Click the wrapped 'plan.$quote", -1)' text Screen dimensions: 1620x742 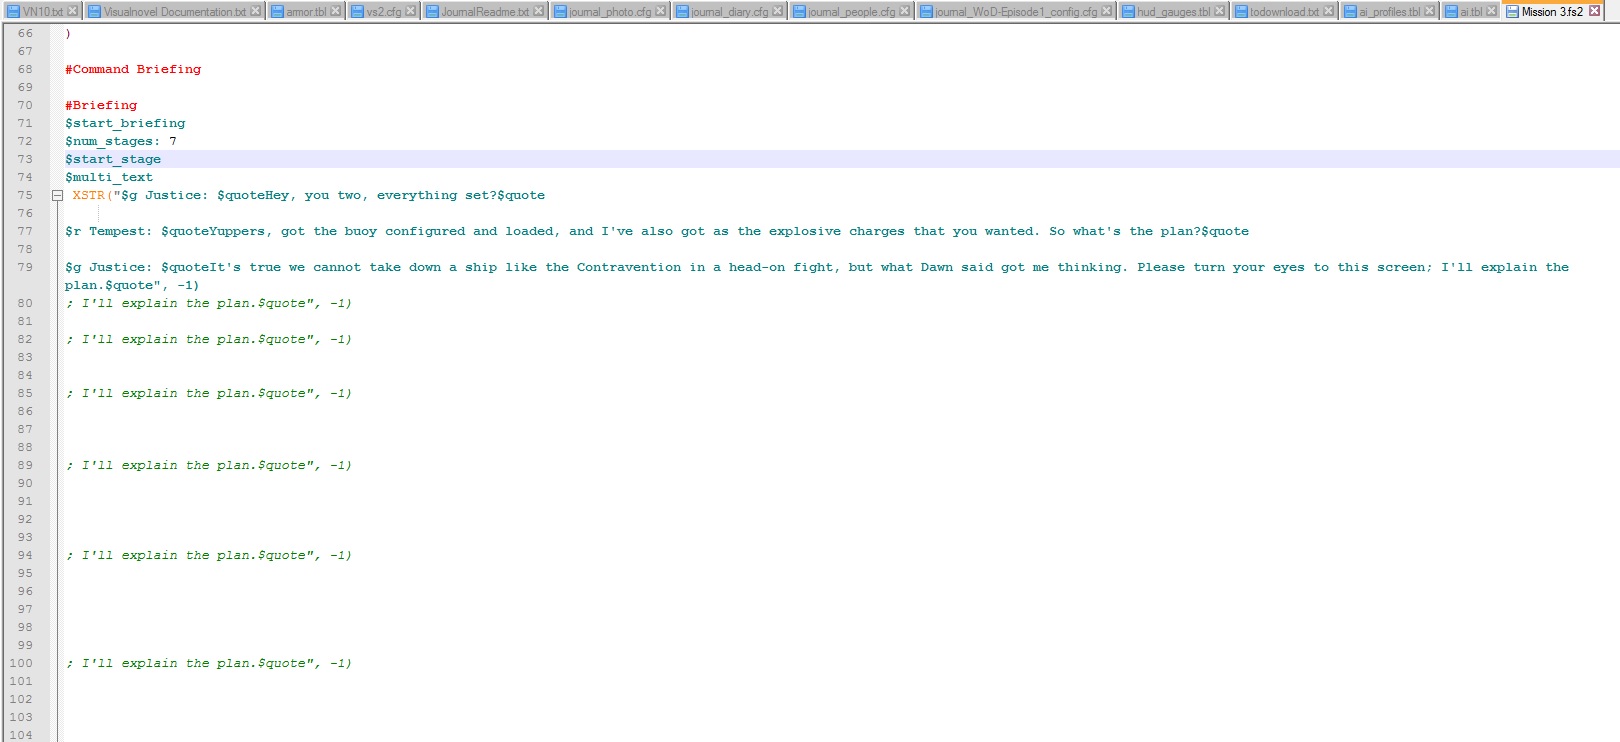click(x=132, y=285)
